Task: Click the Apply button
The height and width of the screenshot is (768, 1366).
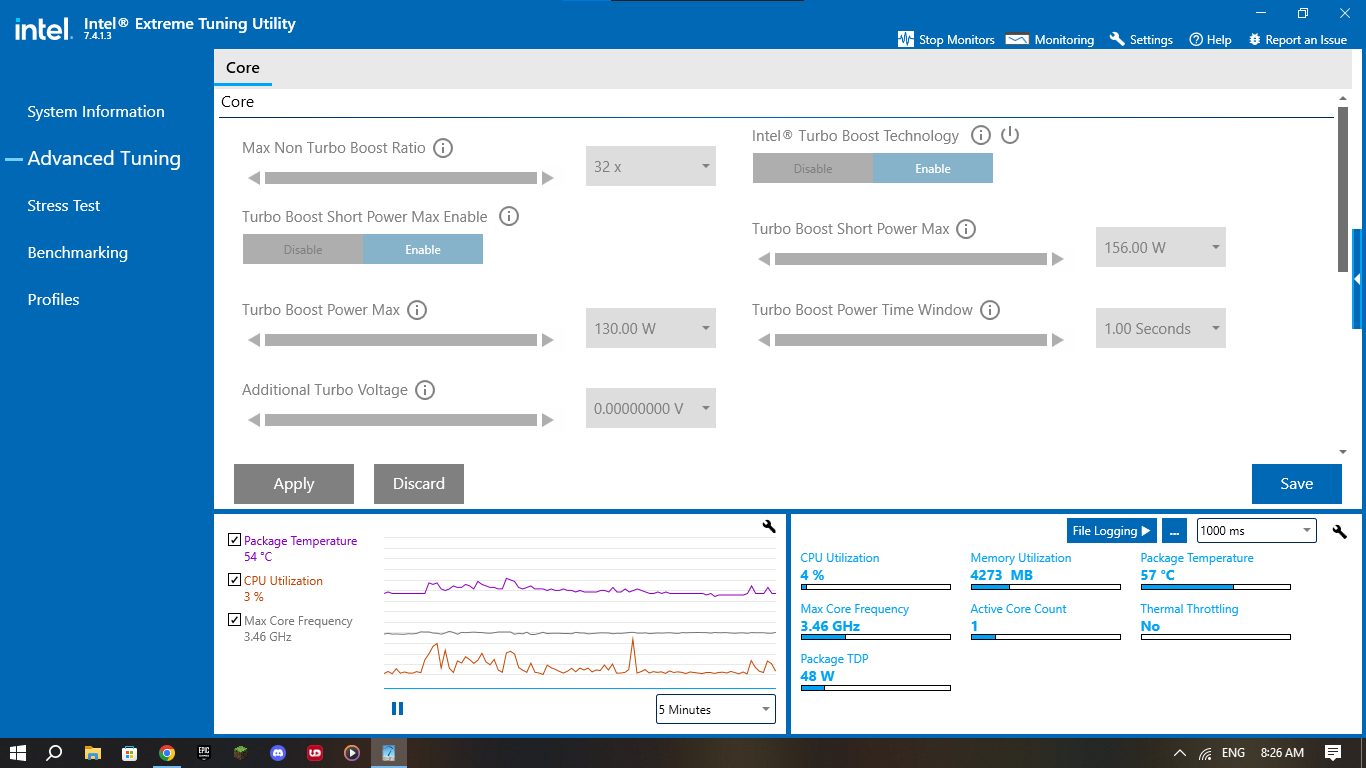Action: click(x=294, y=484)
